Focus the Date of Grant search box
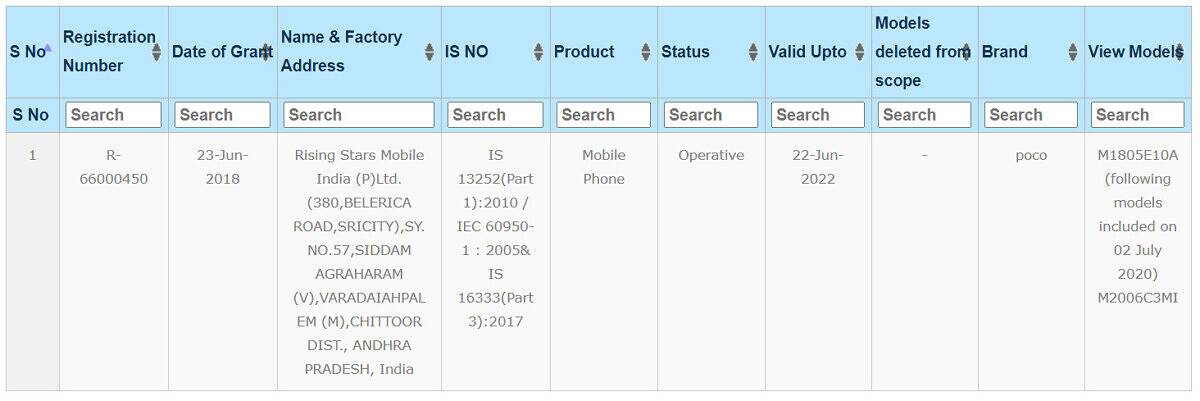Image resolution: width=1200 pixels, height=401 pixels. (x=223, y=115)
